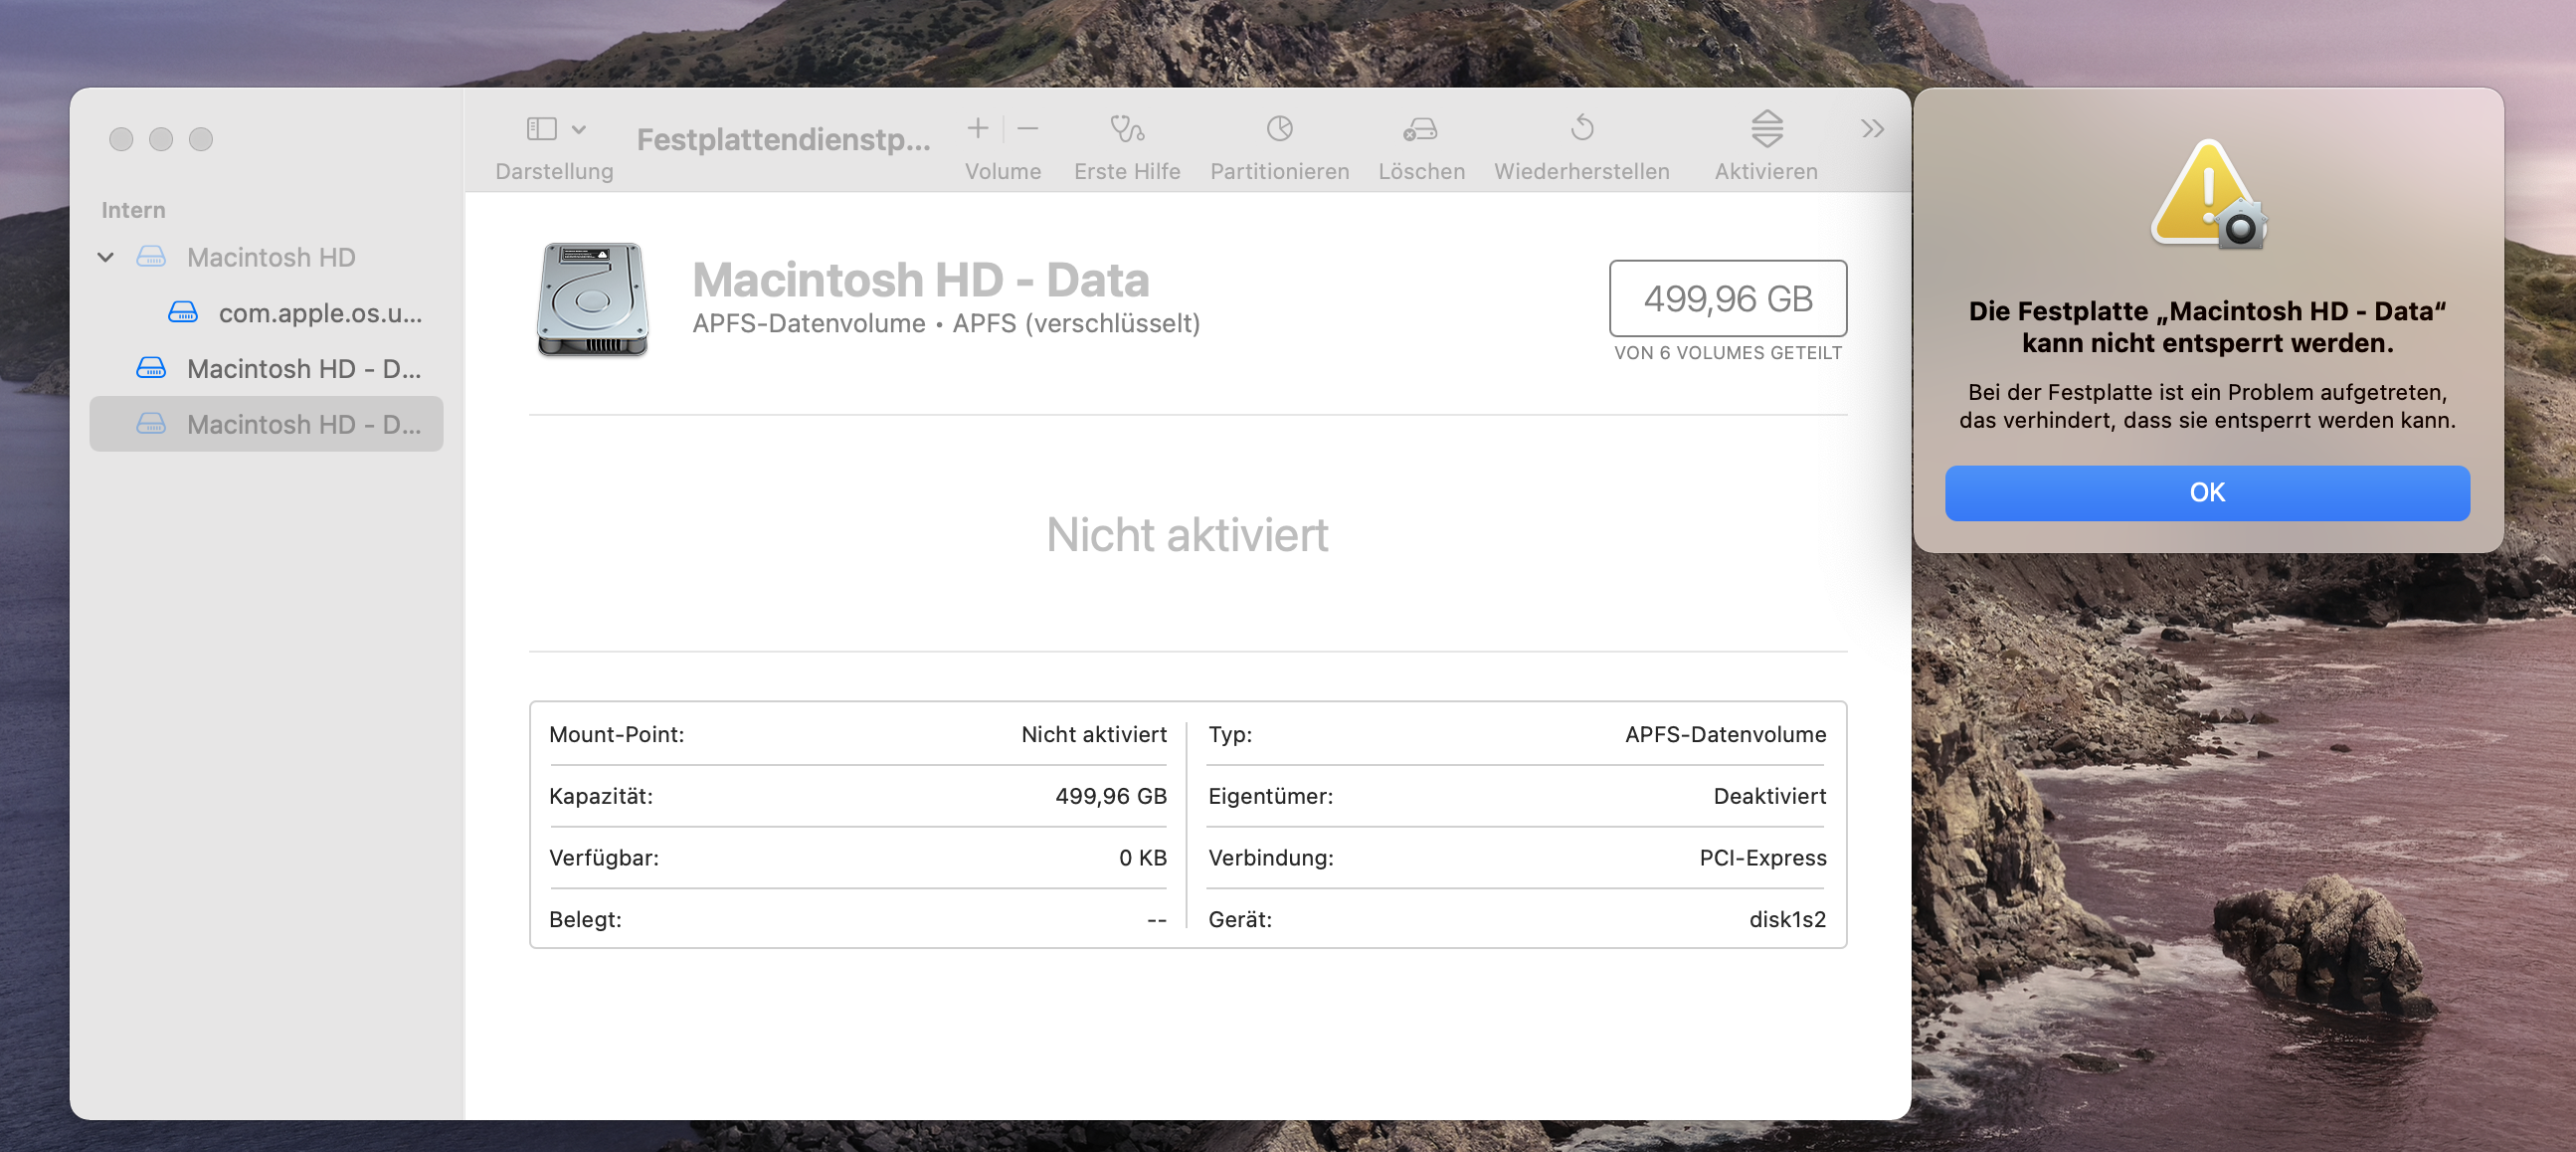The image size is (2576, 1152).
Task: Open the Darstellung dropdown chevron
Action: coord(579,129)
